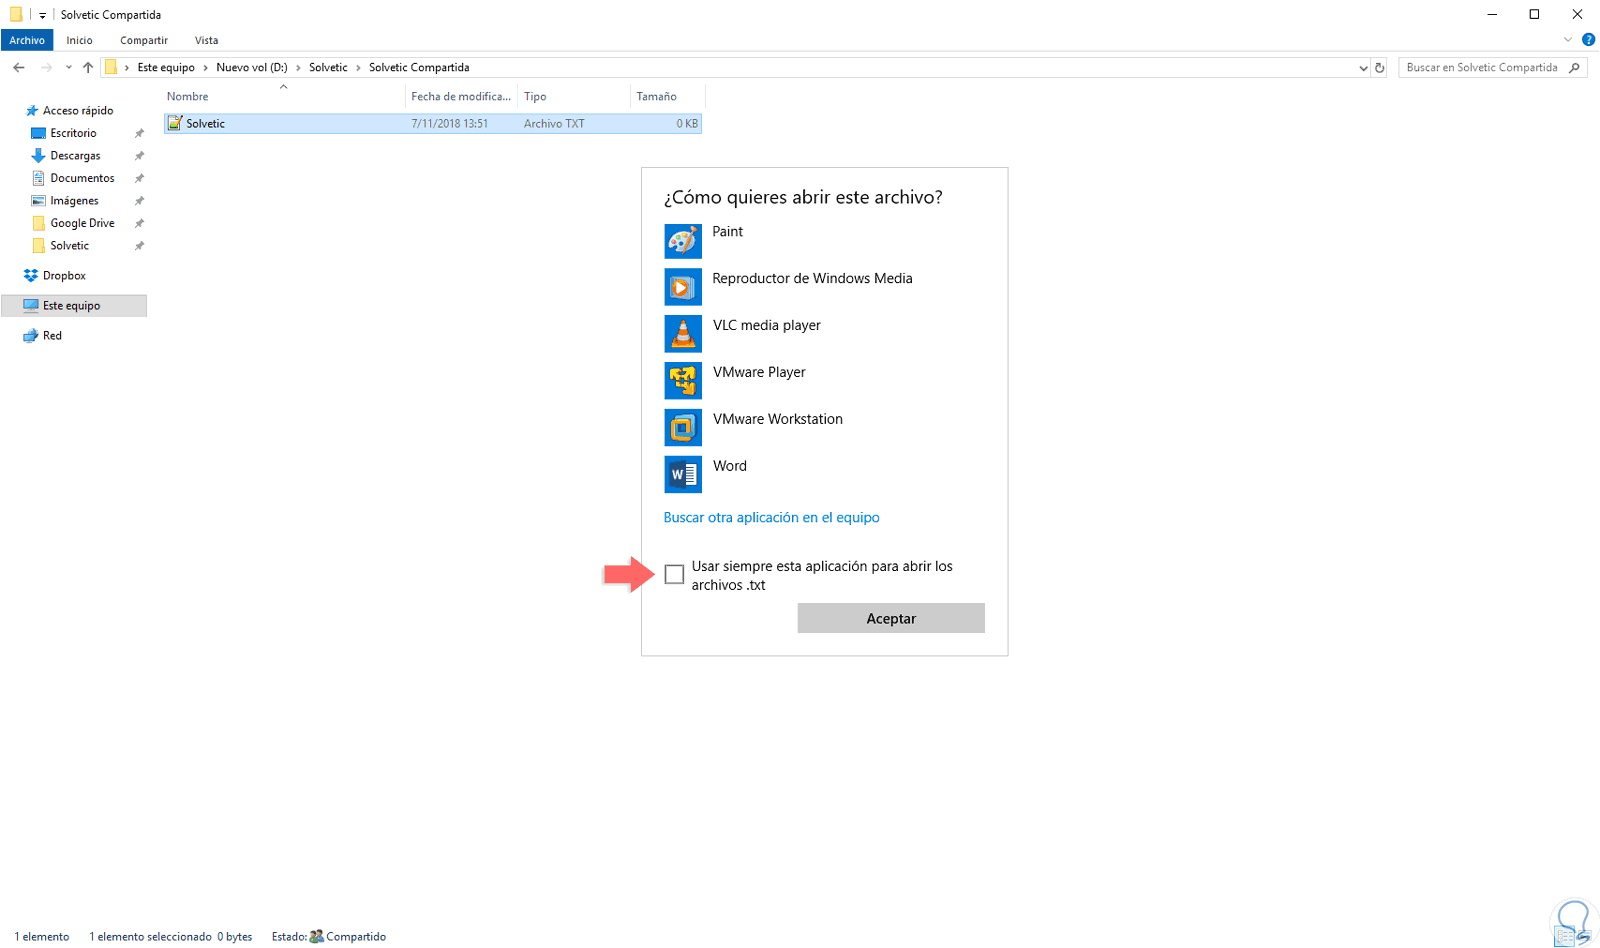Expand the Este equipo breadcrumb chevron
This screenshot has height=948, width=1600.
click(205, 68)
